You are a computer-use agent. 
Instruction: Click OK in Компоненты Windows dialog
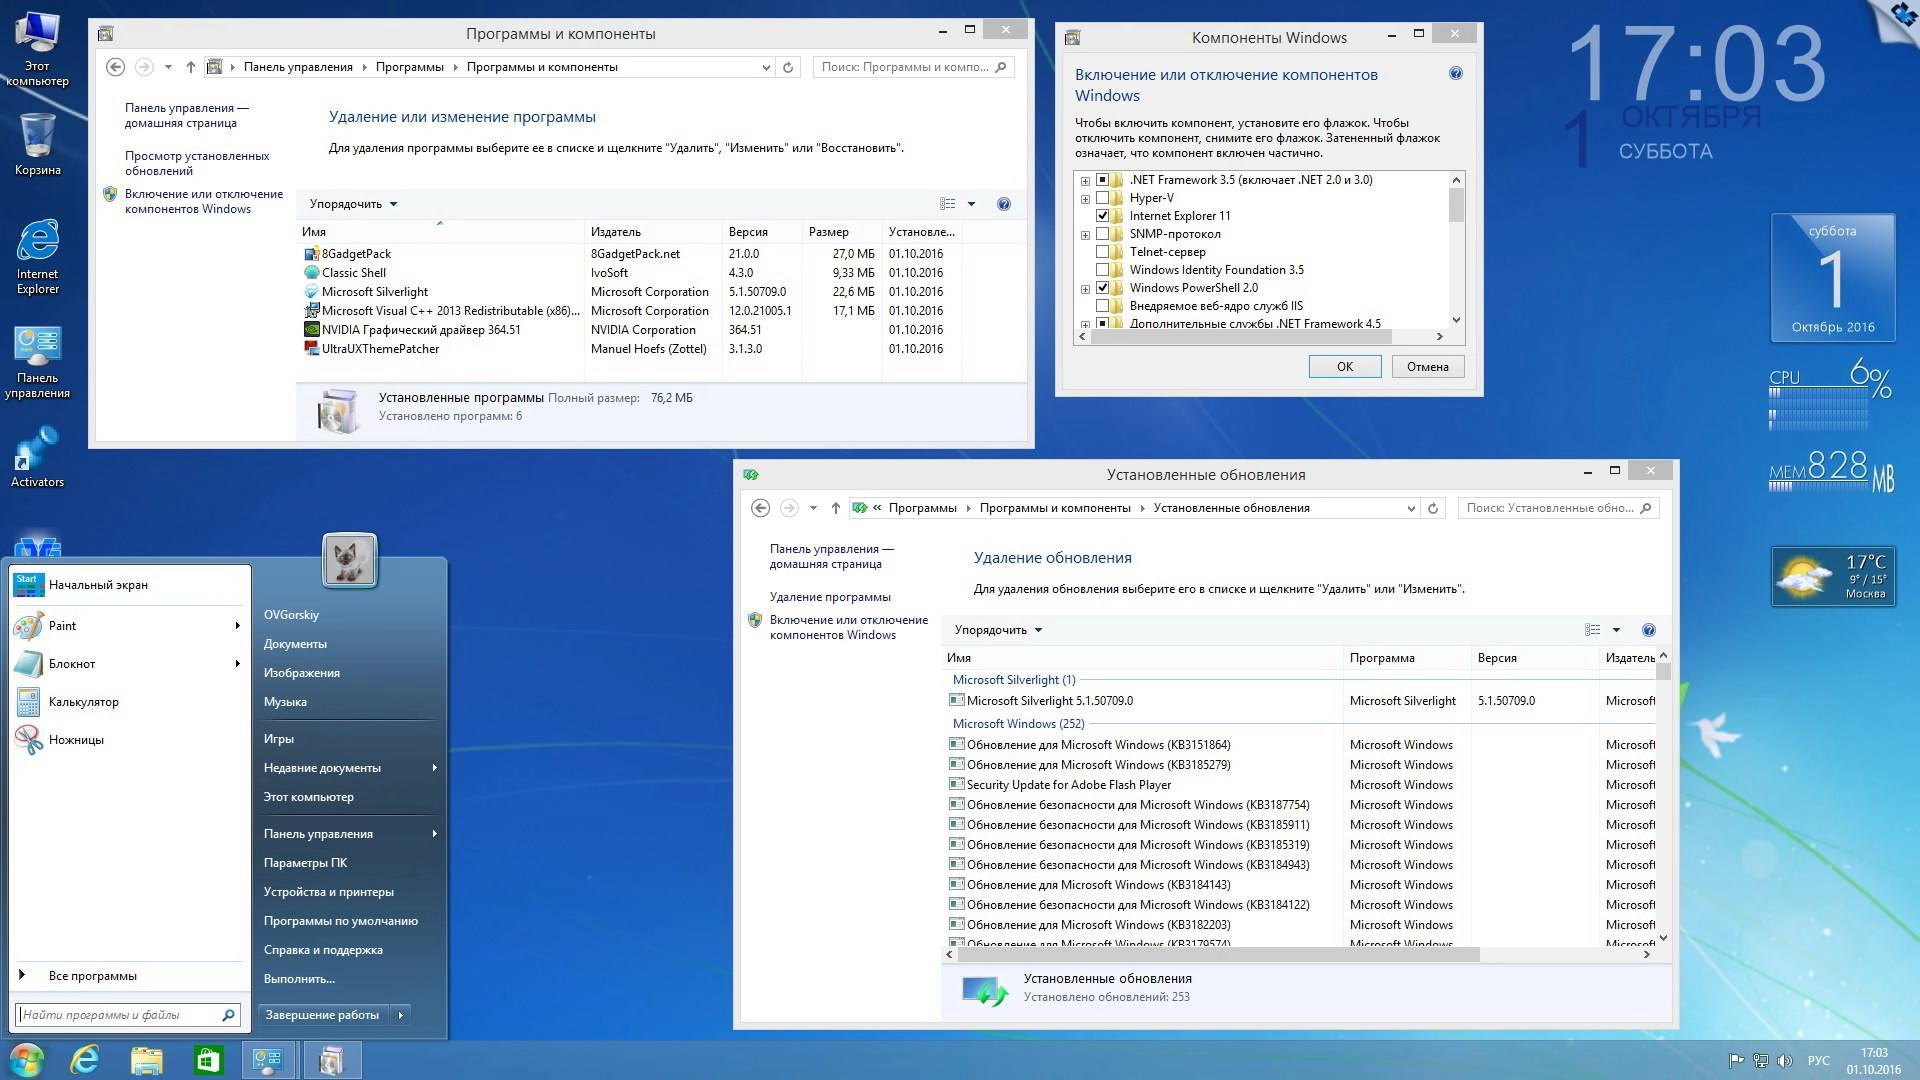[1345, 367]
